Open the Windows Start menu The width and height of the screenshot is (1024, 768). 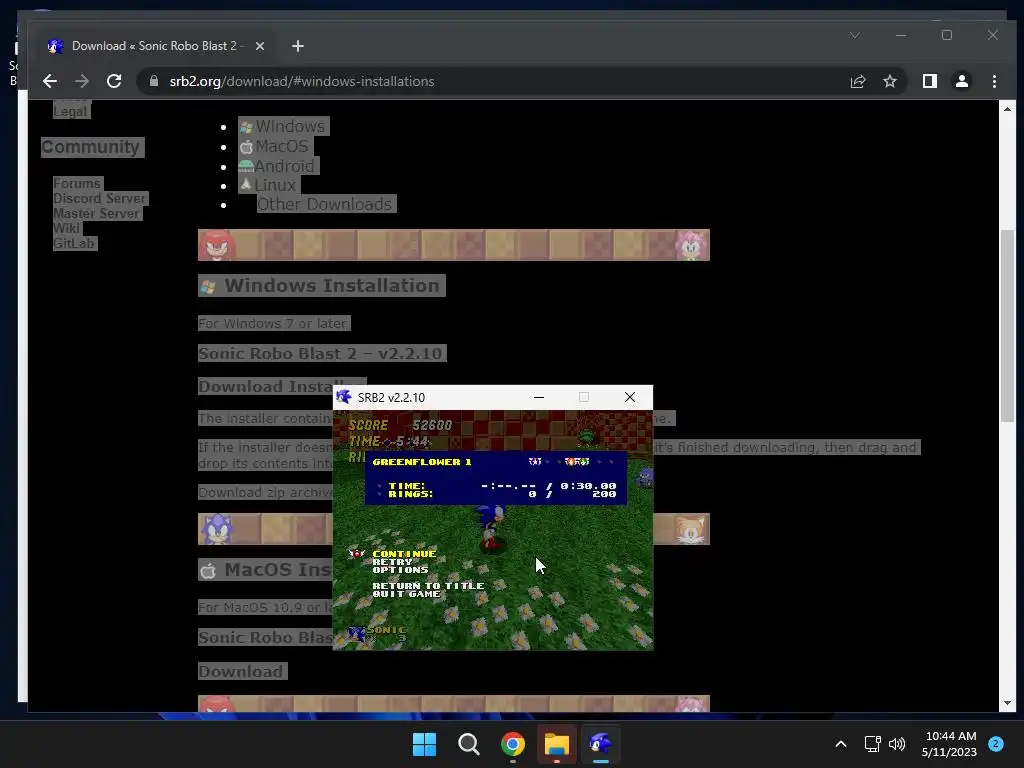pyautogui.click(x=424, y=744)
